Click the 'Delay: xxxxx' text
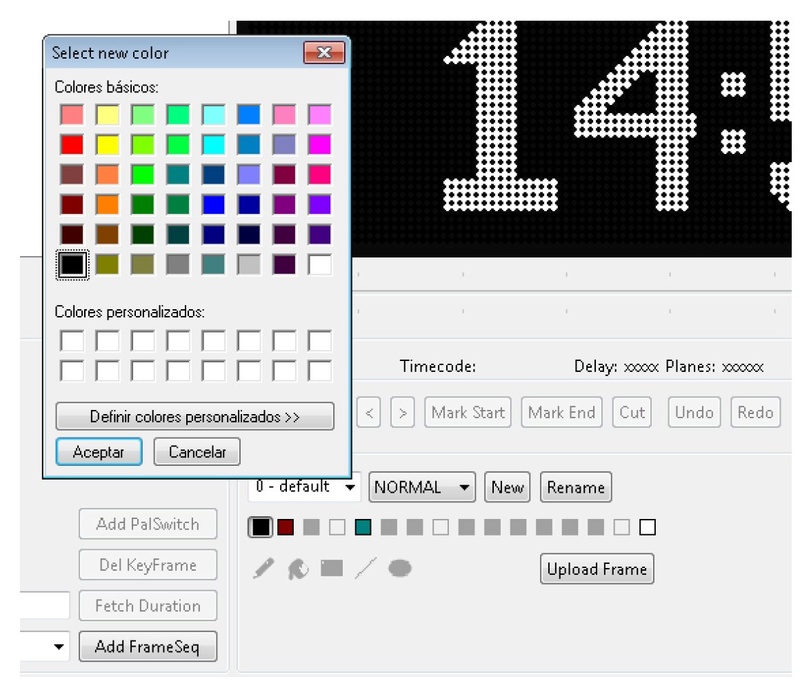 point(616,366)
